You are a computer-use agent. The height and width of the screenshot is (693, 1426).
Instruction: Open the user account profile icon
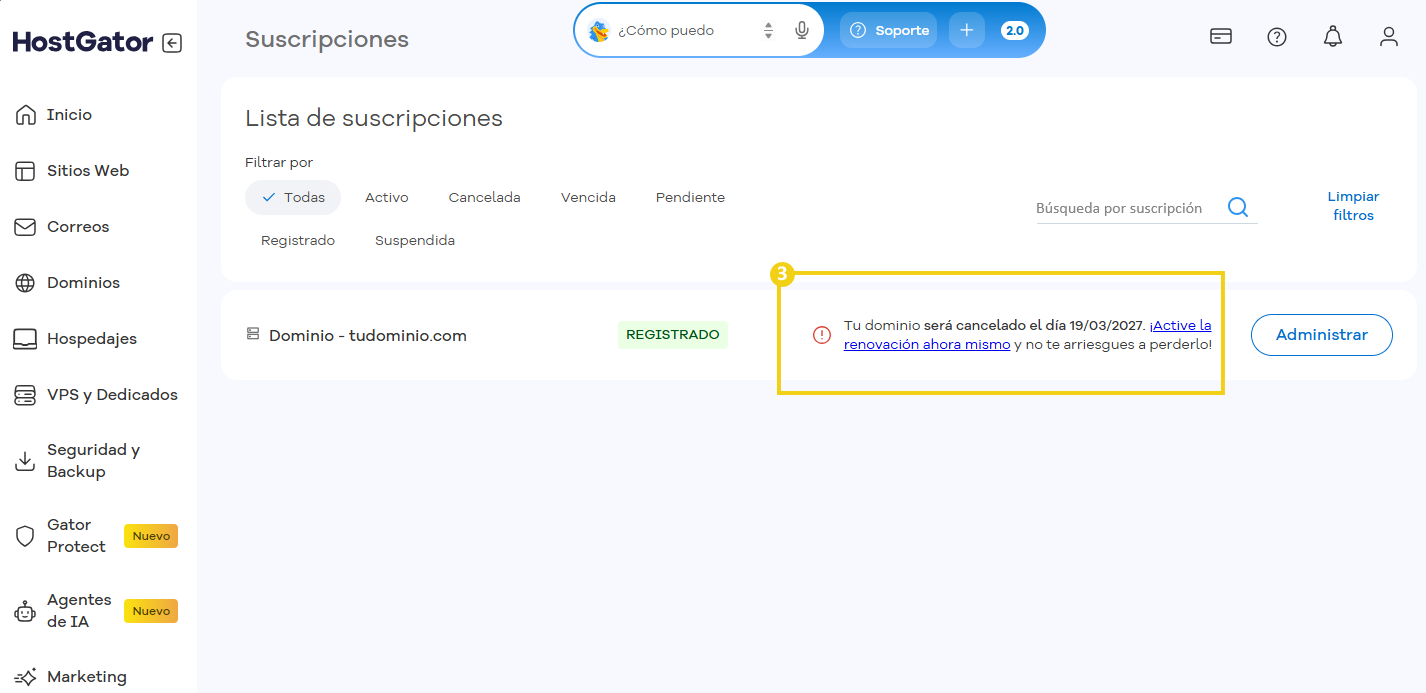click(1388, 37)
